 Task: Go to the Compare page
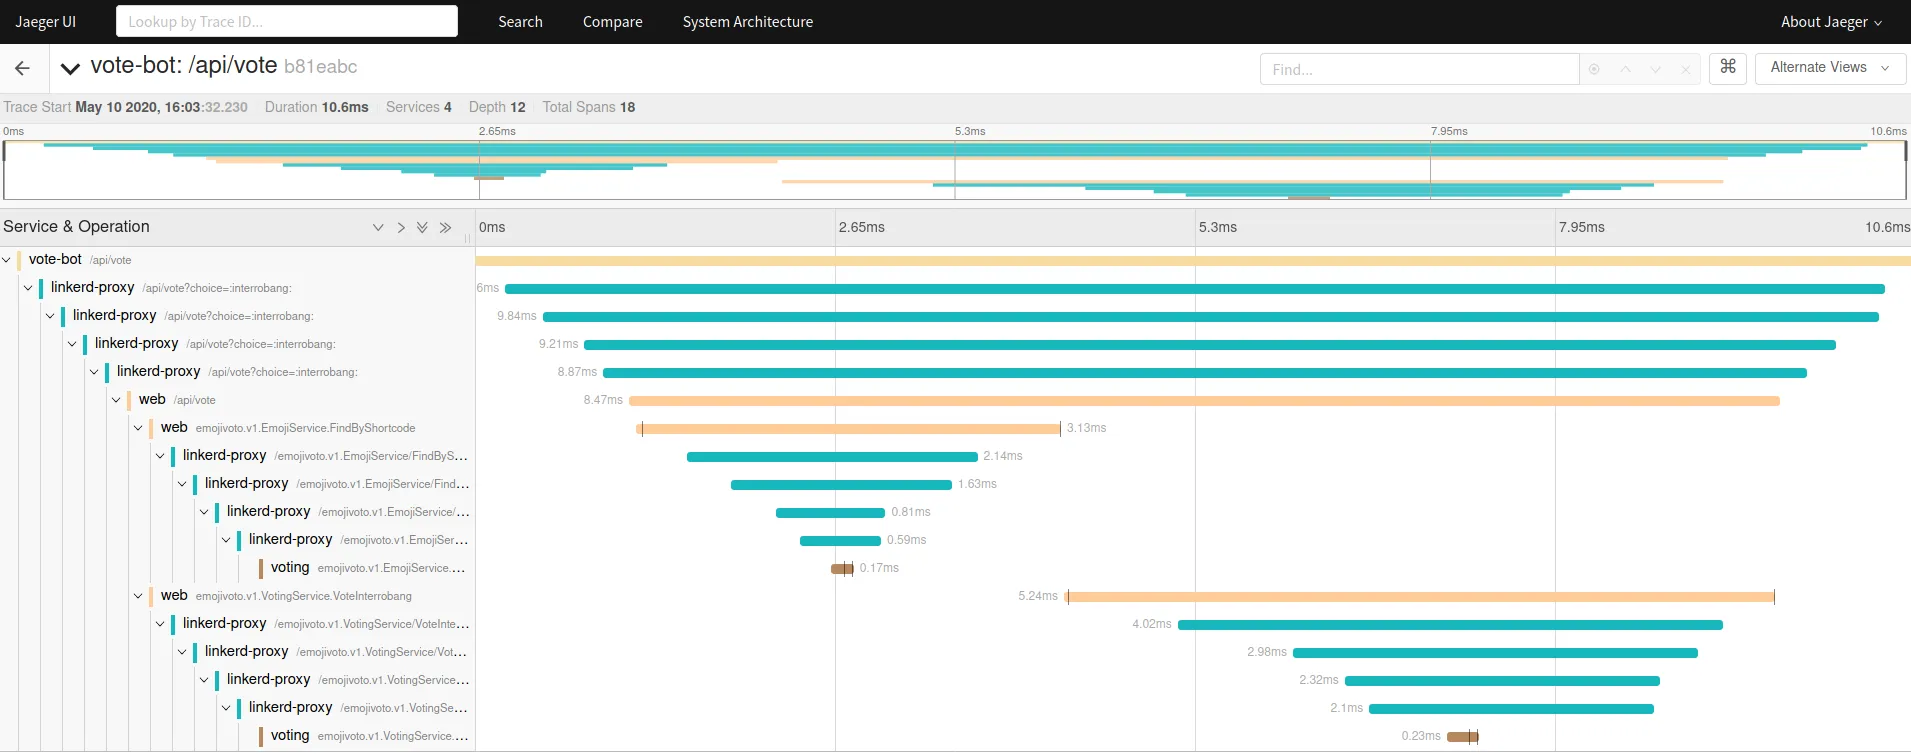[x=612, y=22]
